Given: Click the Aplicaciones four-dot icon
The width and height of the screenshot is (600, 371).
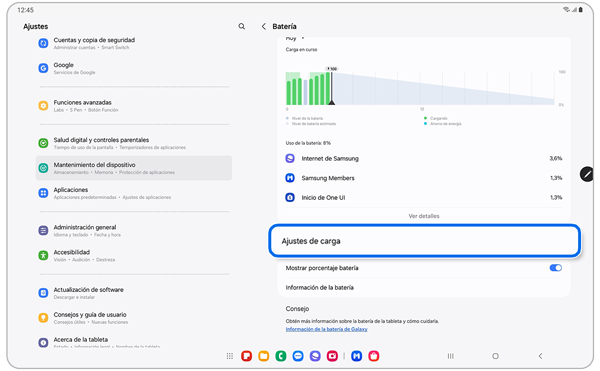Looking at the screenshot, I should [43, 193].
